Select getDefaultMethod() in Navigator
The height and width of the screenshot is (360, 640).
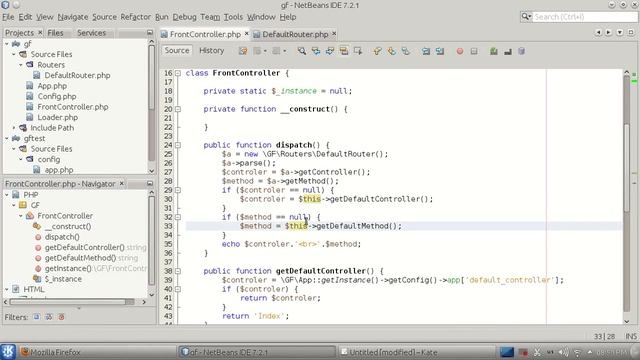pos(80,258)
